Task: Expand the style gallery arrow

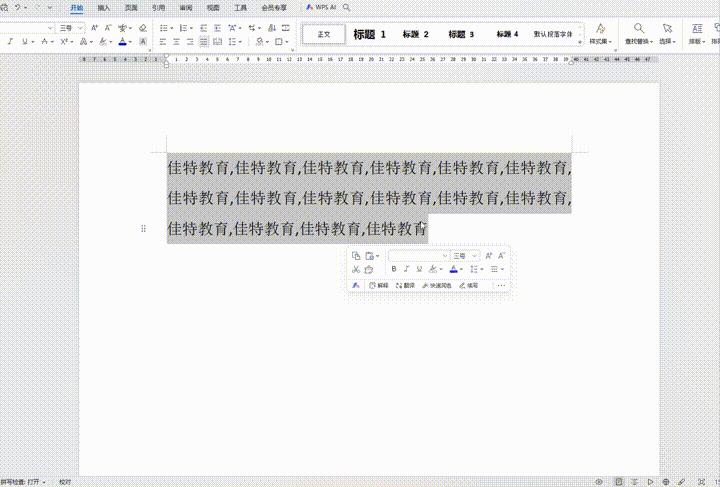Action: (580, 42)
